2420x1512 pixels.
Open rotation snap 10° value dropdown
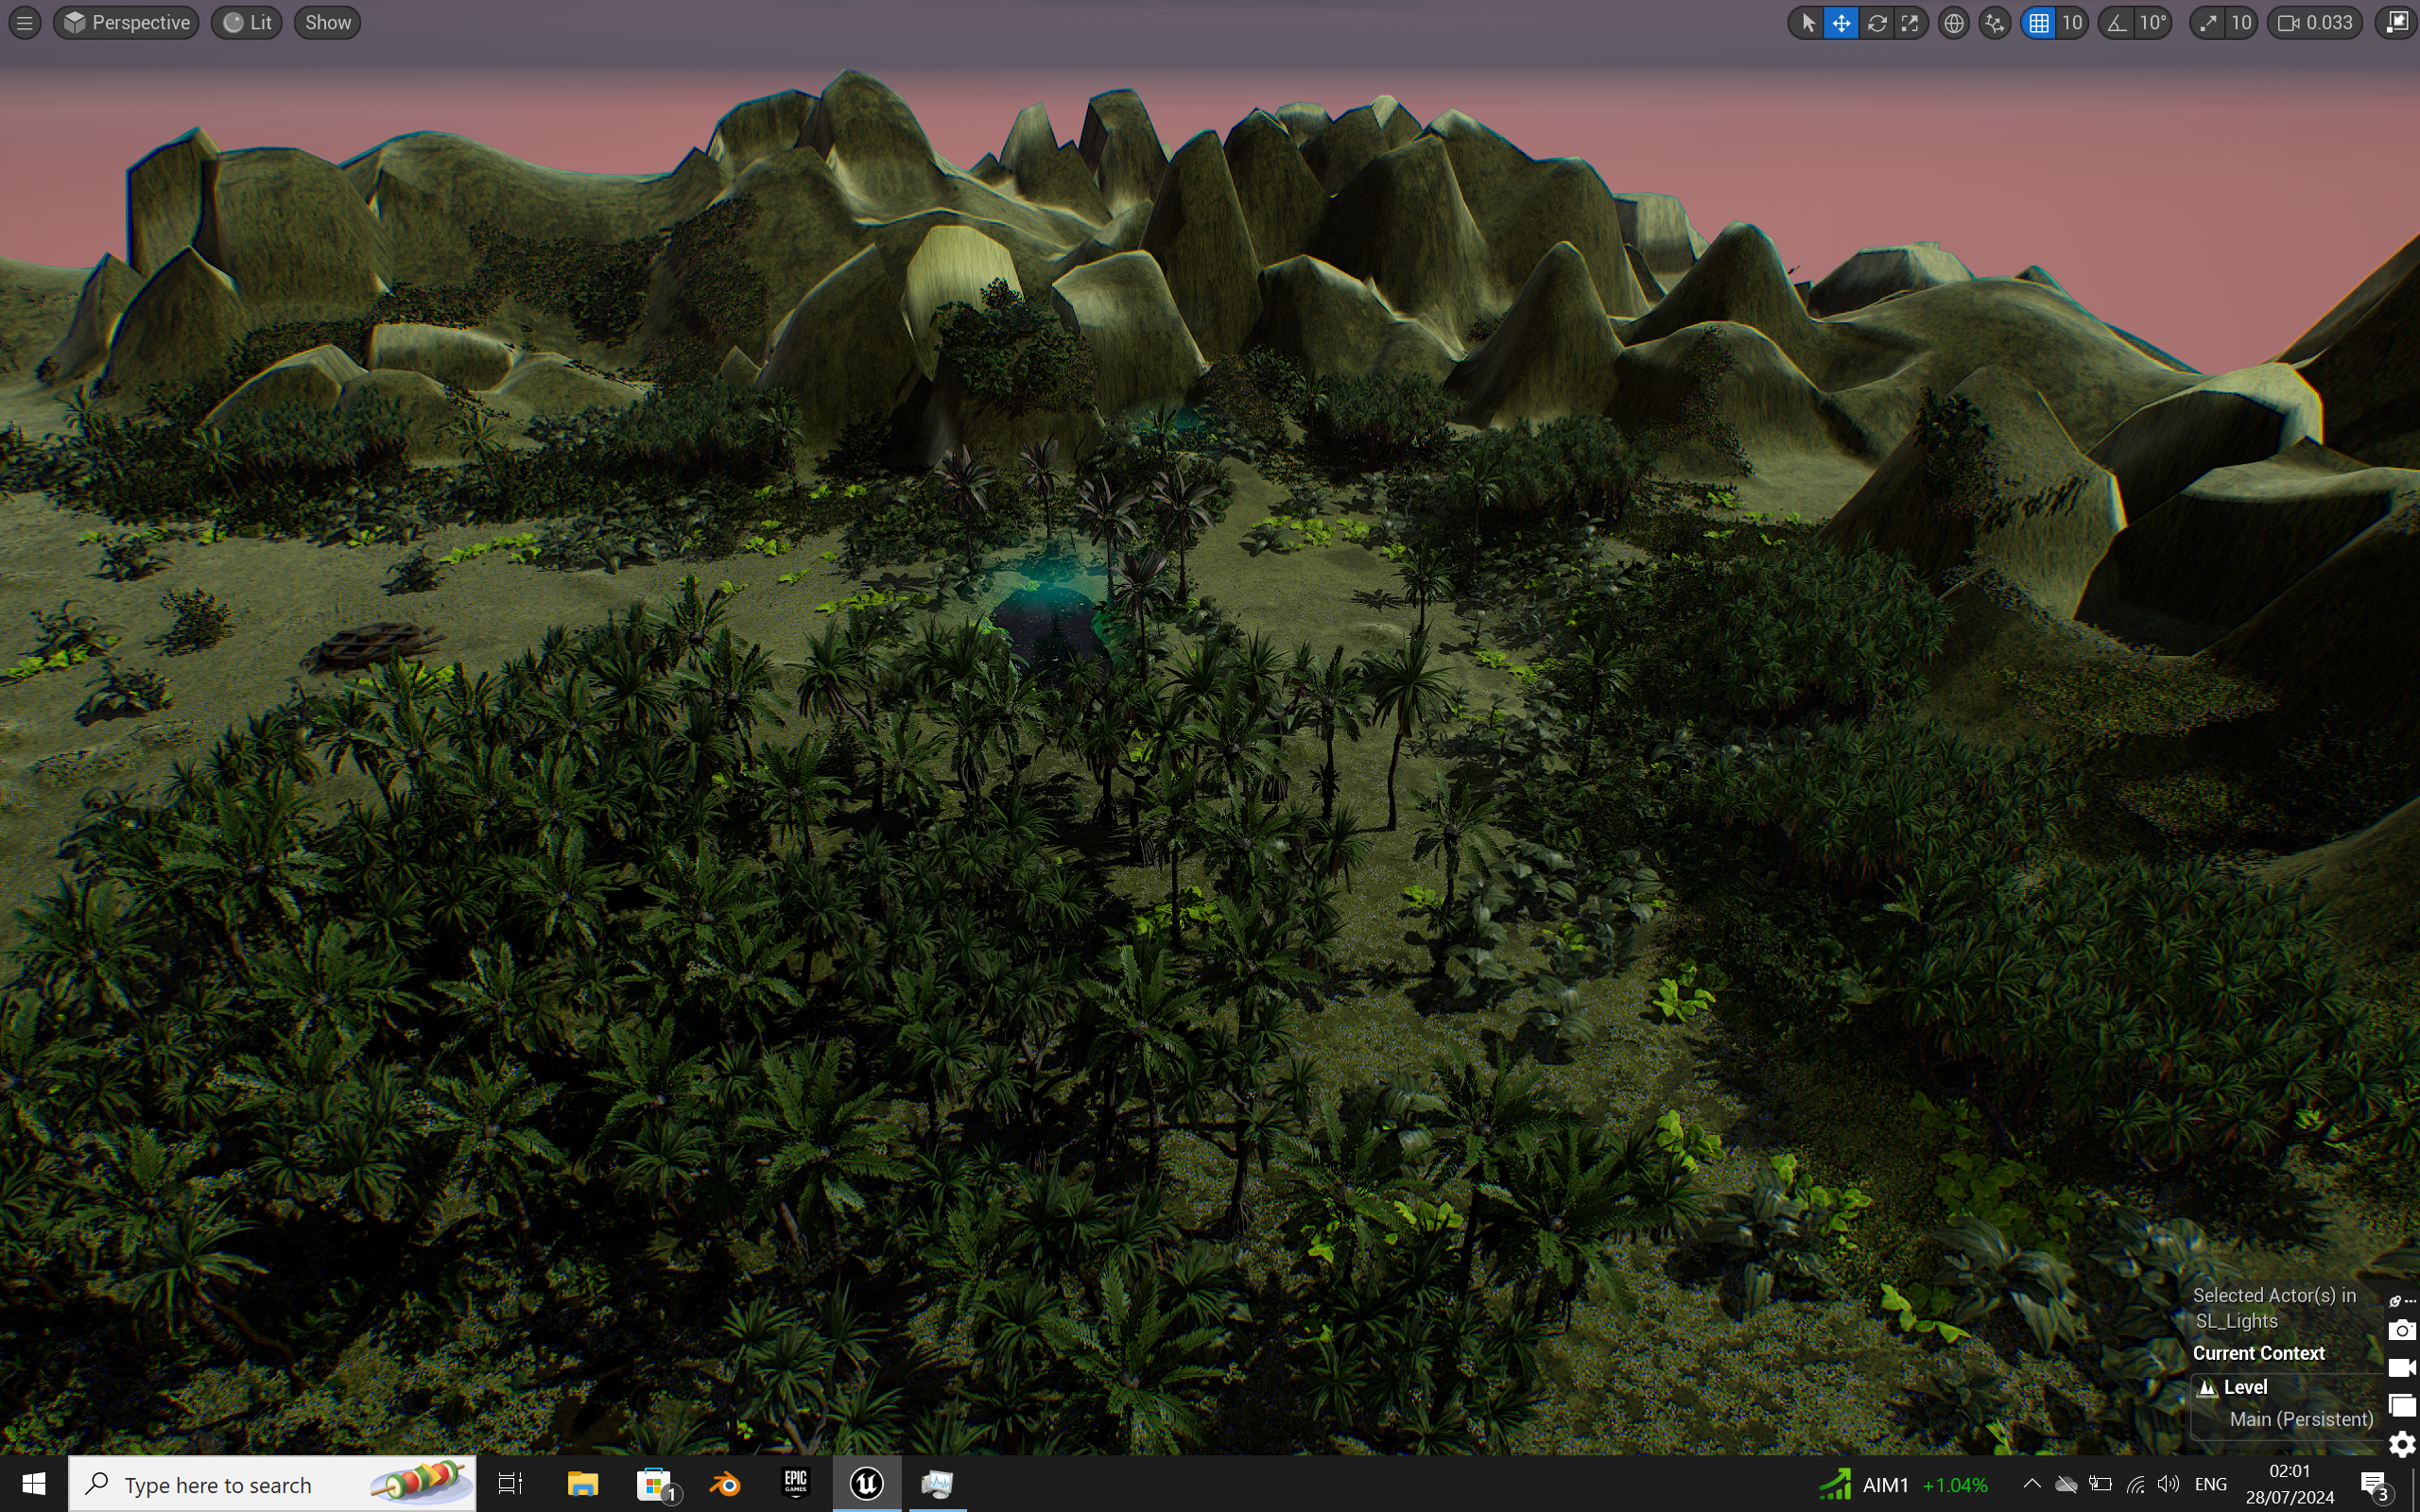point(2153,22)
